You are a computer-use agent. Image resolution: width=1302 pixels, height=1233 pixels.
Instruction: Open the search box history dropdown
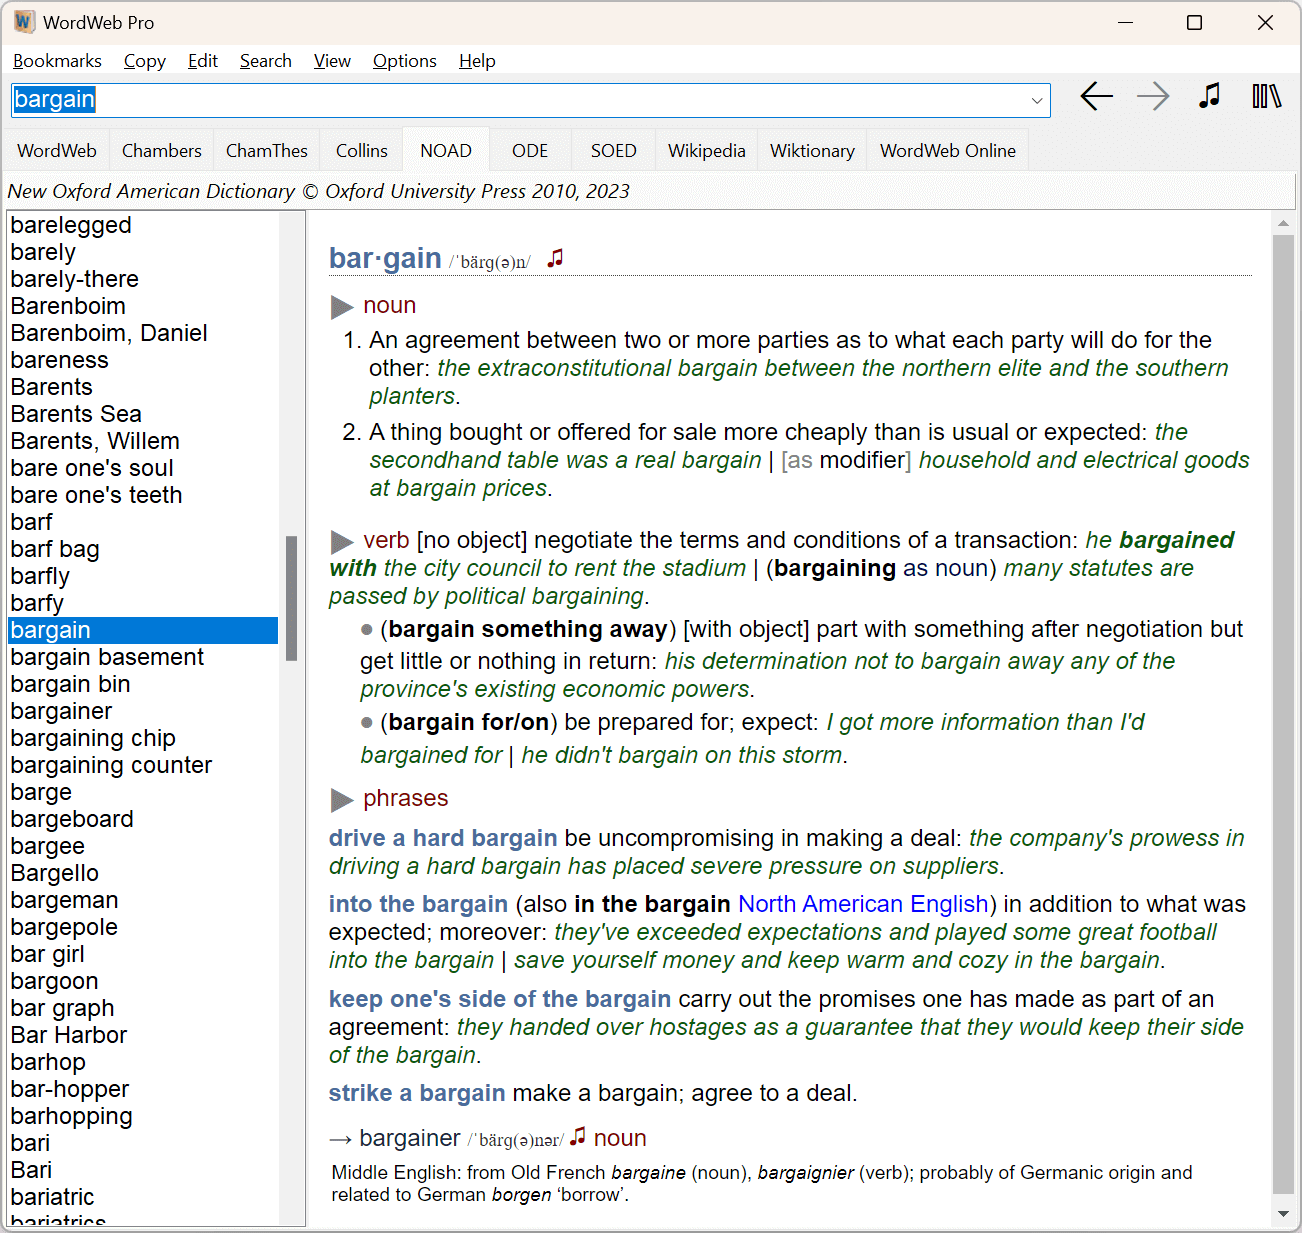tap(1037, 100)
